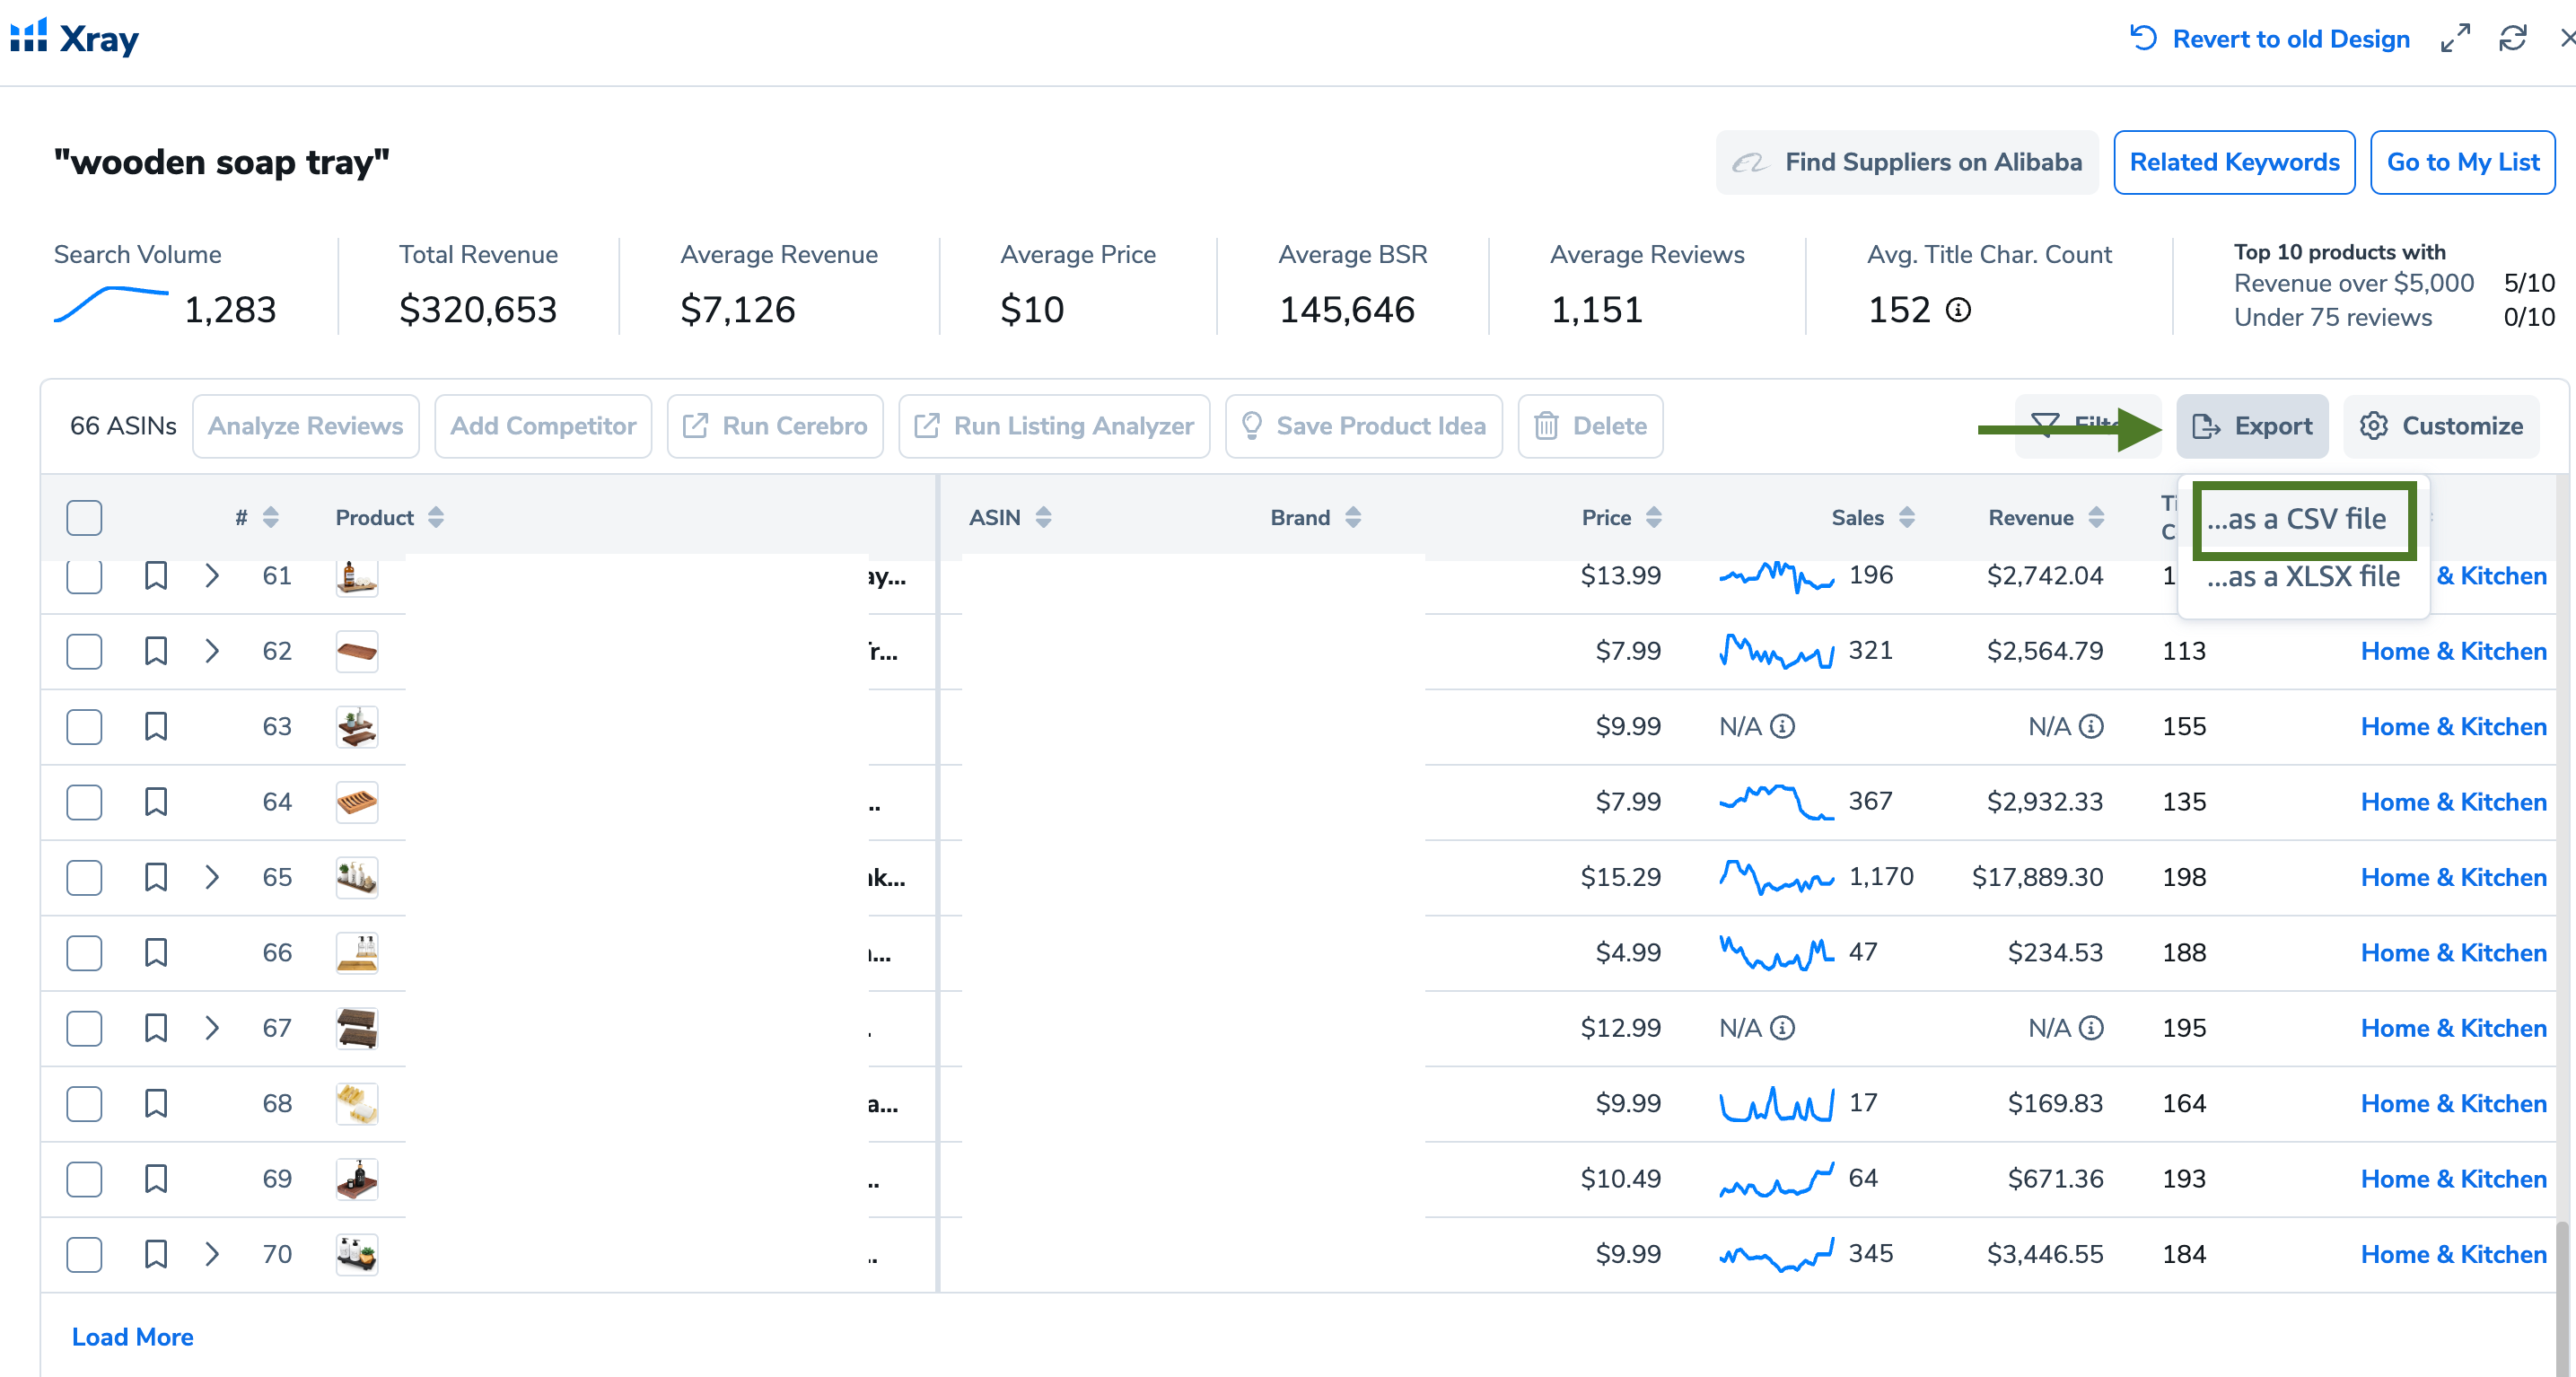Click the N/A revenue info icon in row 67
The image size is (2576, 1377).
click(2091, 1028)
